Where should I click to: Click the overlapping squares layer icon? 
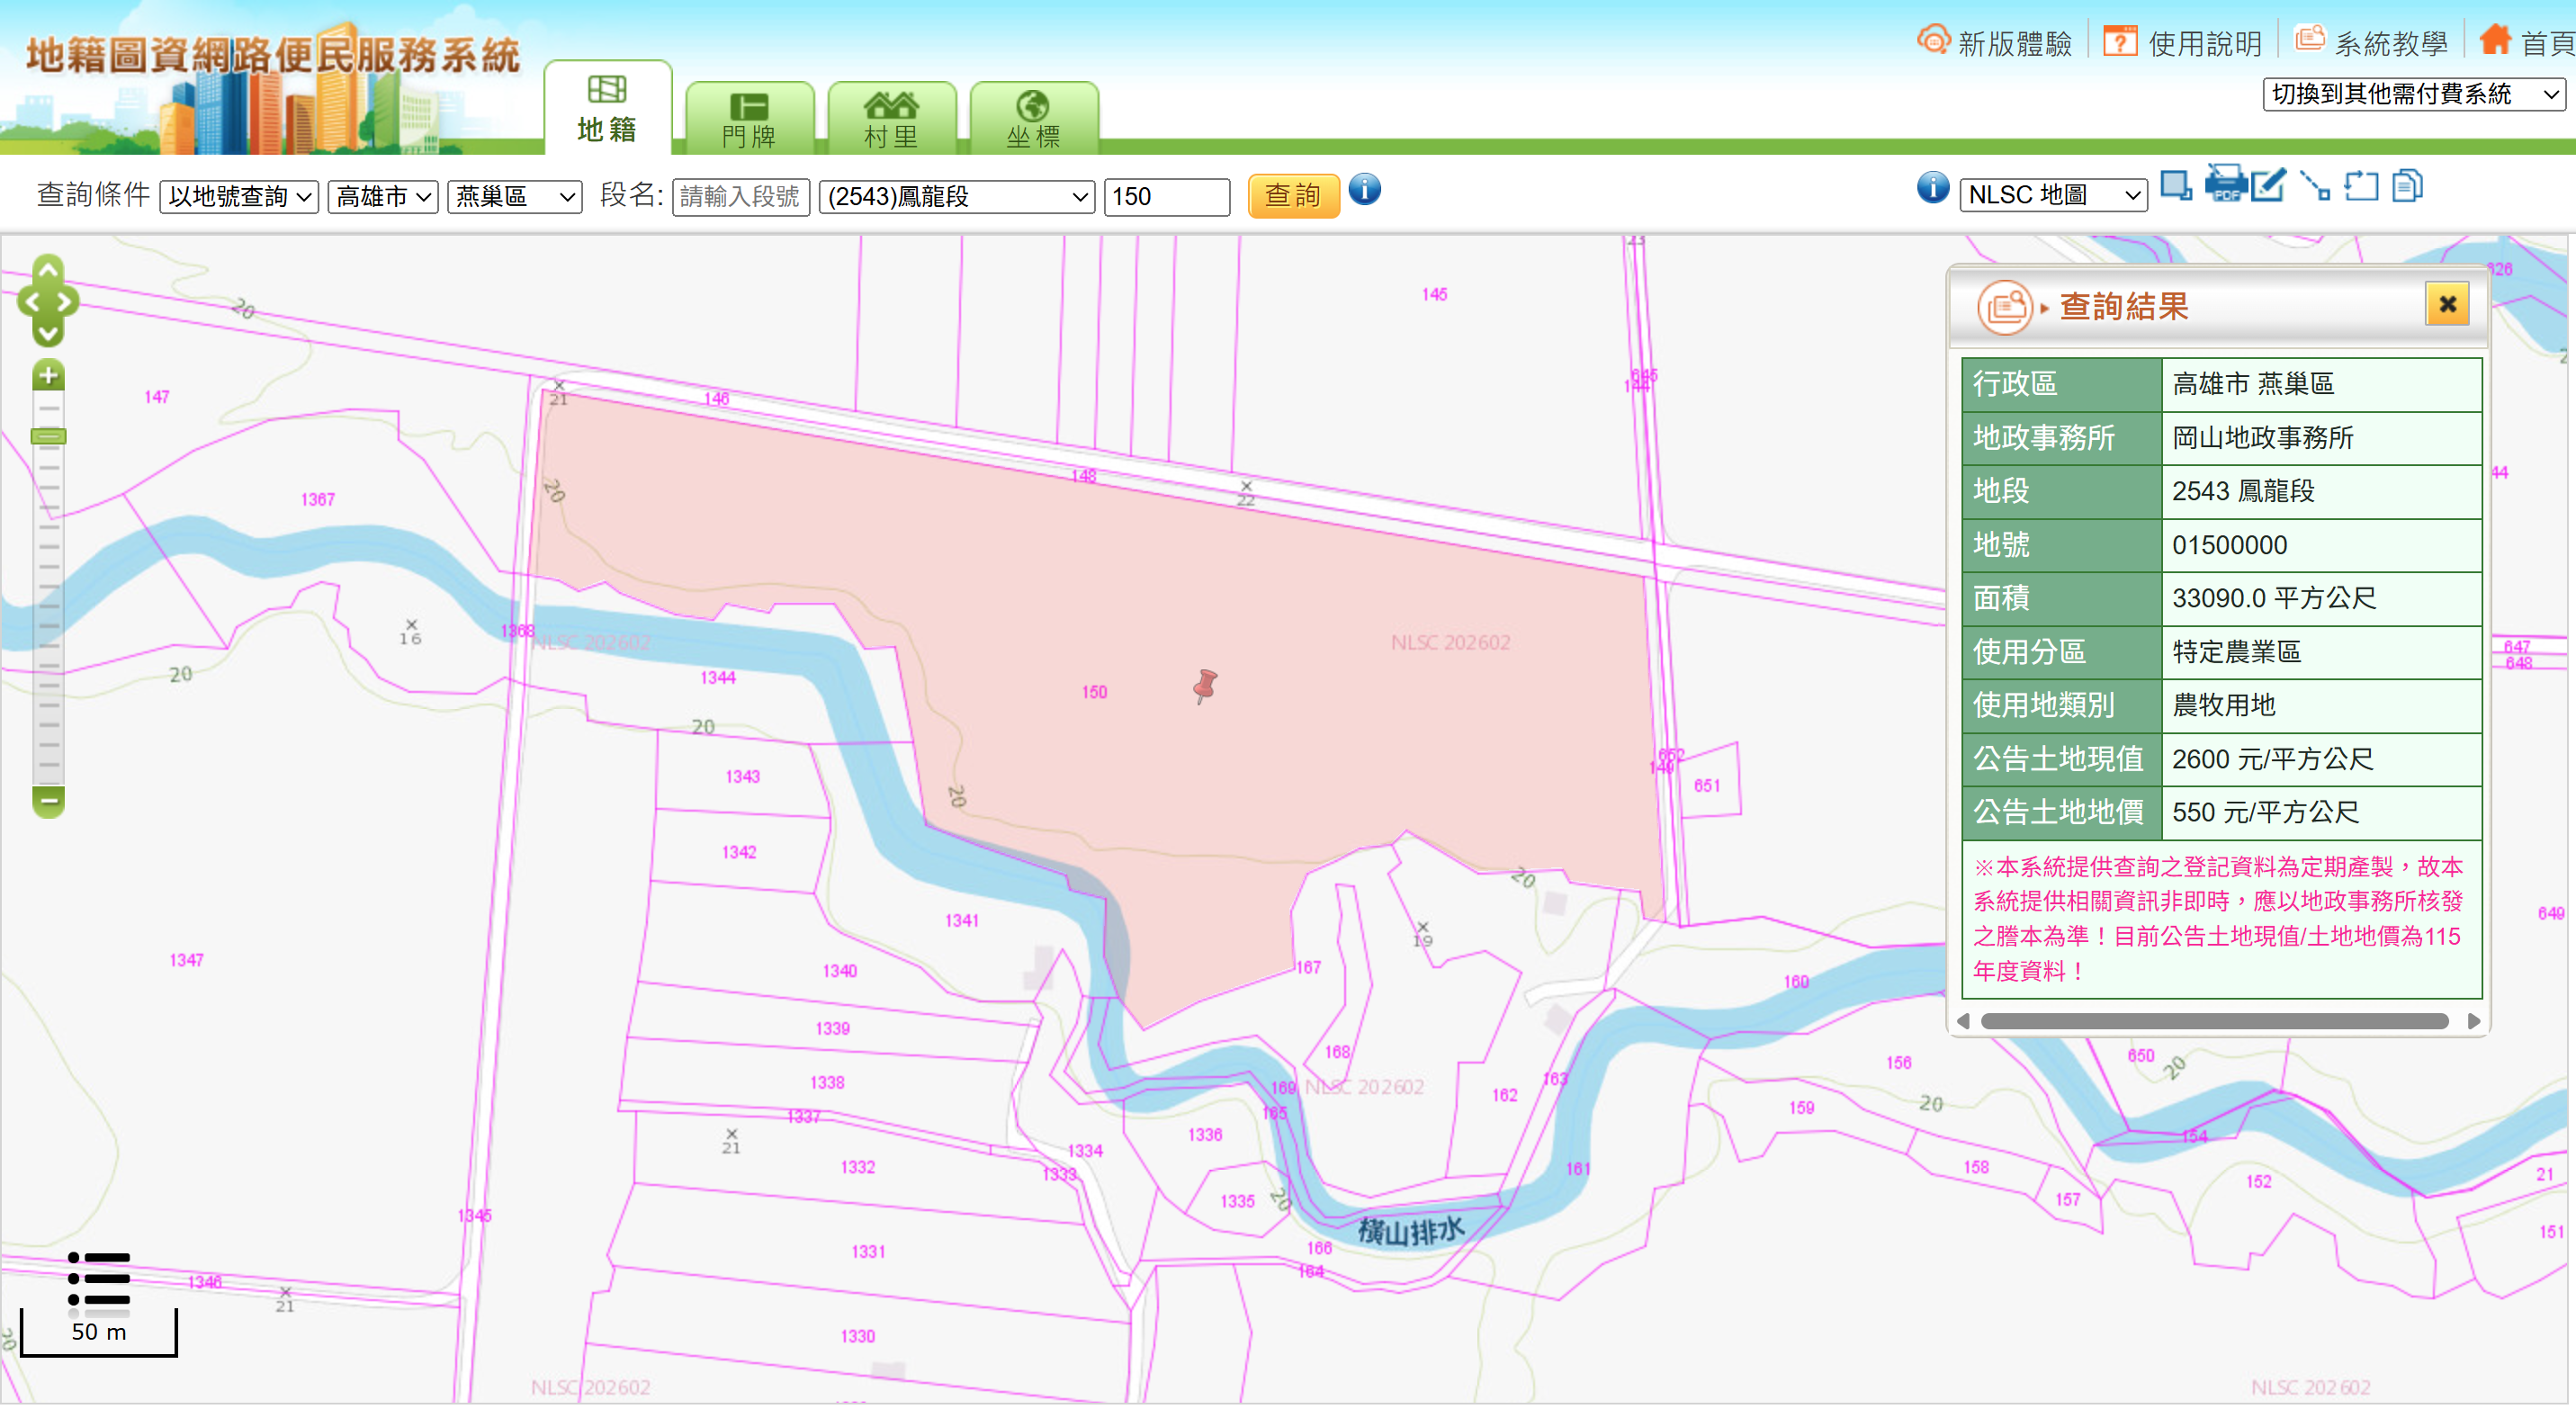2175,186
